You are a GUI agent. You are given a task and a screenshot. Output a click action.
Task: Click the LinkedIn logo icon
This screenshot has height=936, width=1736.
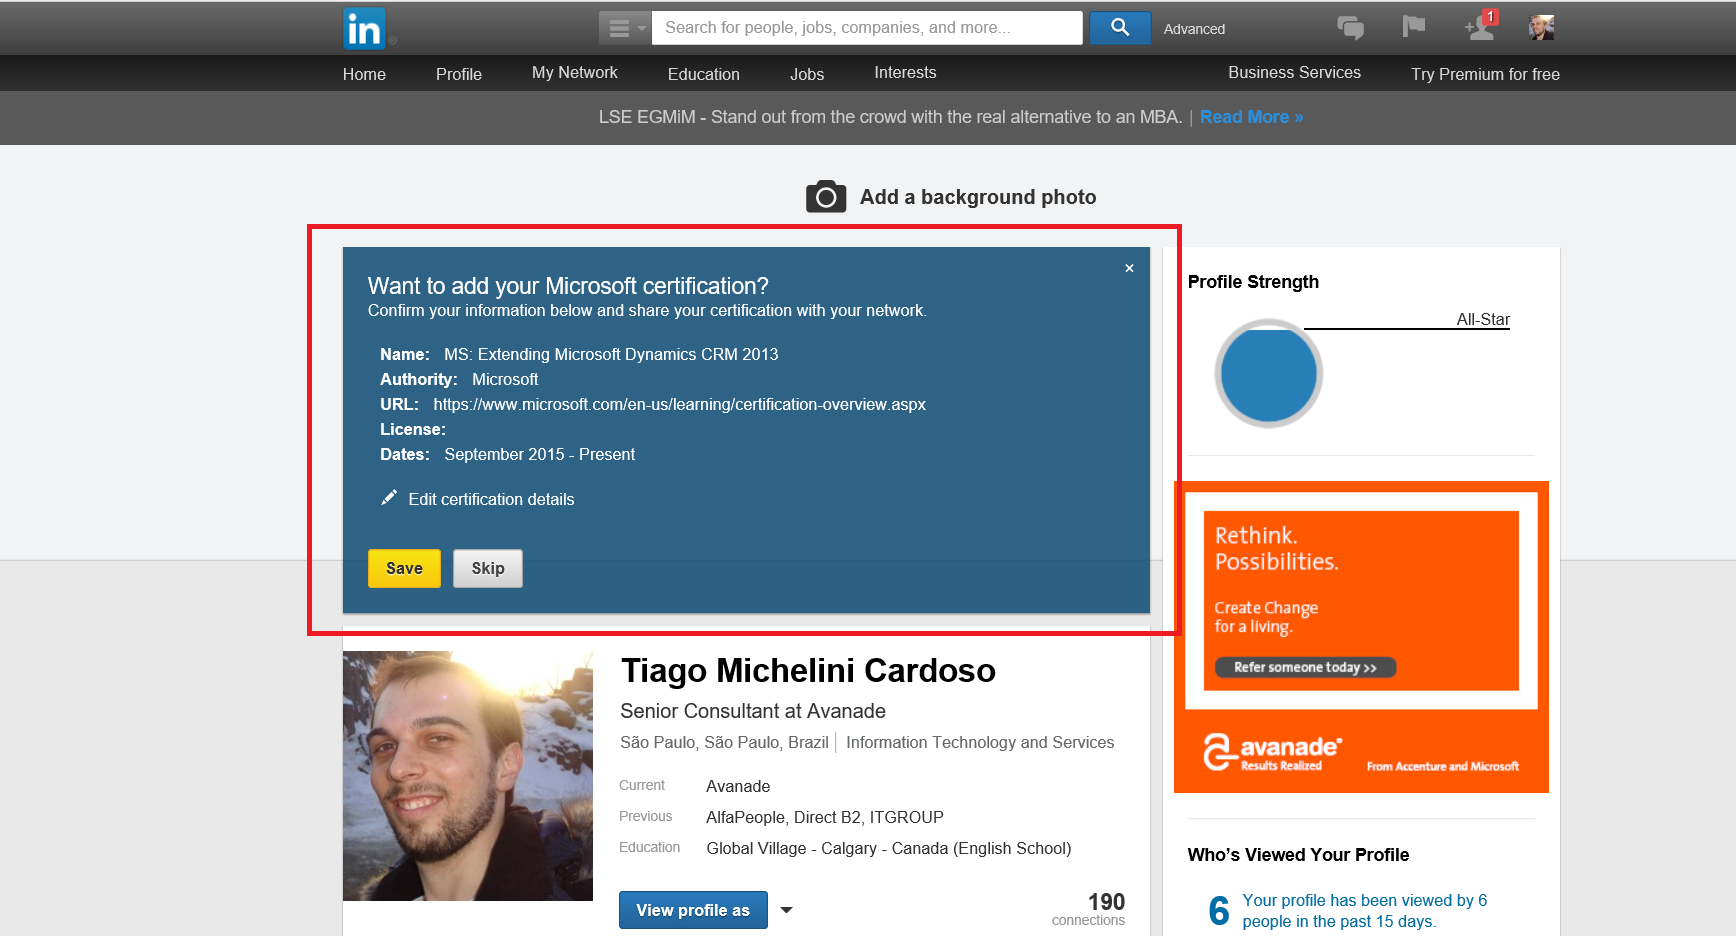coord(363,29)
